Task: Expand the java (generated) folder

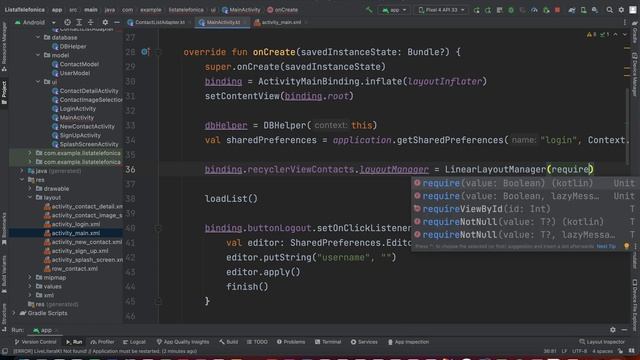Action: [22, 171]
